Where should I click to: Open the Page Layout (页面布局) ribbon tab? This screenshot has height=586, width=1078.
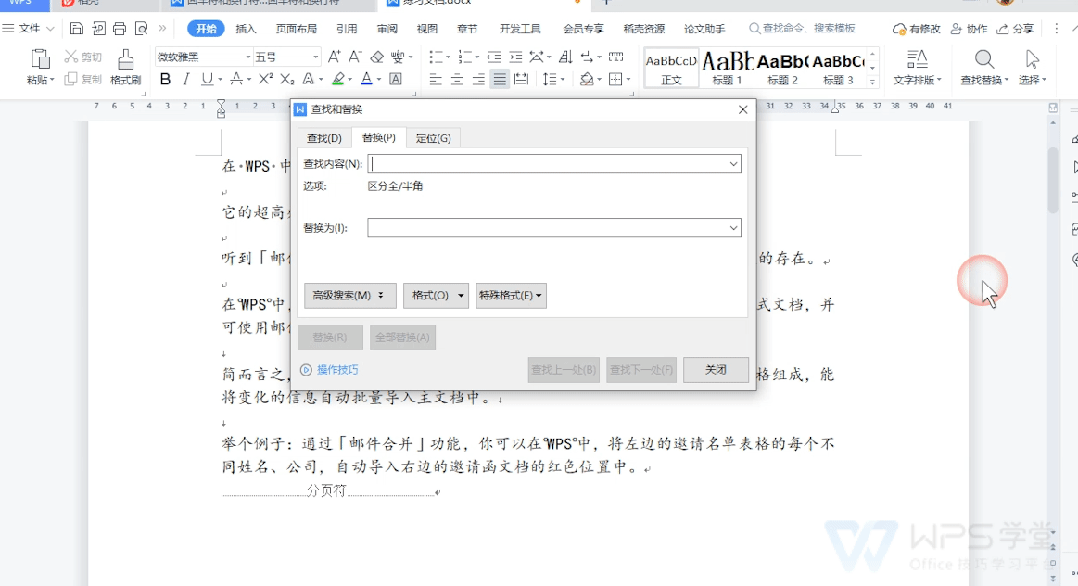(x=296, y=28)
